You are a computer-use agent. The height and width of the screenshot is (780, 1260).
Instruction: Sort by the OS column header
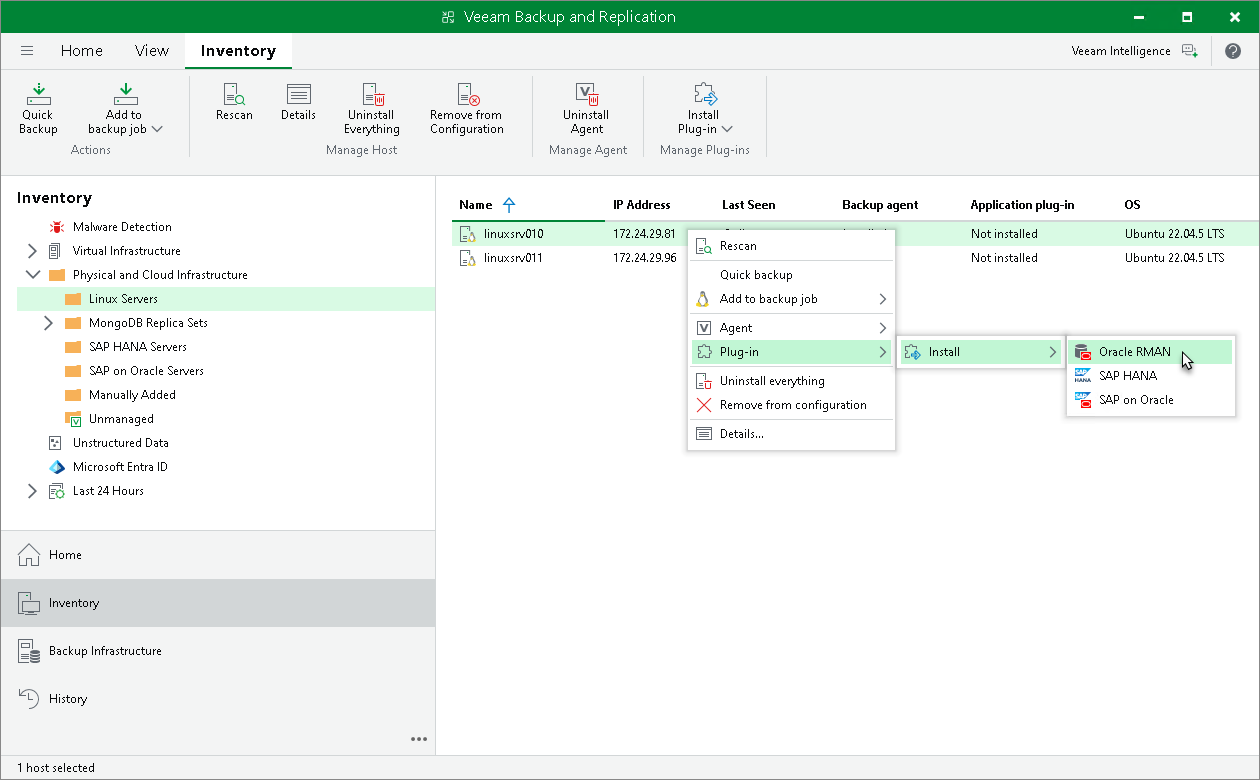point(1132,205)
